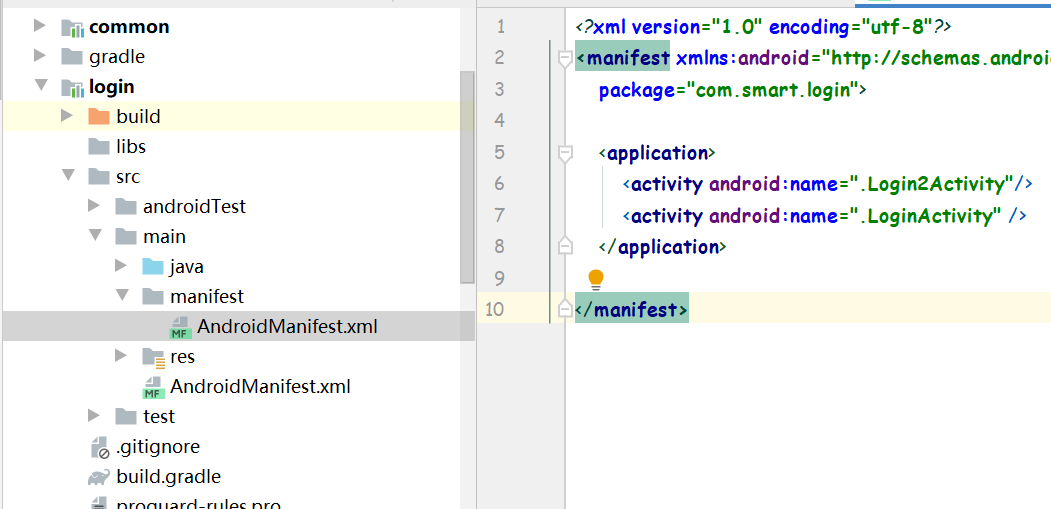
Task: Click fold end marker at line 10
Action: [x=565, y=308]
